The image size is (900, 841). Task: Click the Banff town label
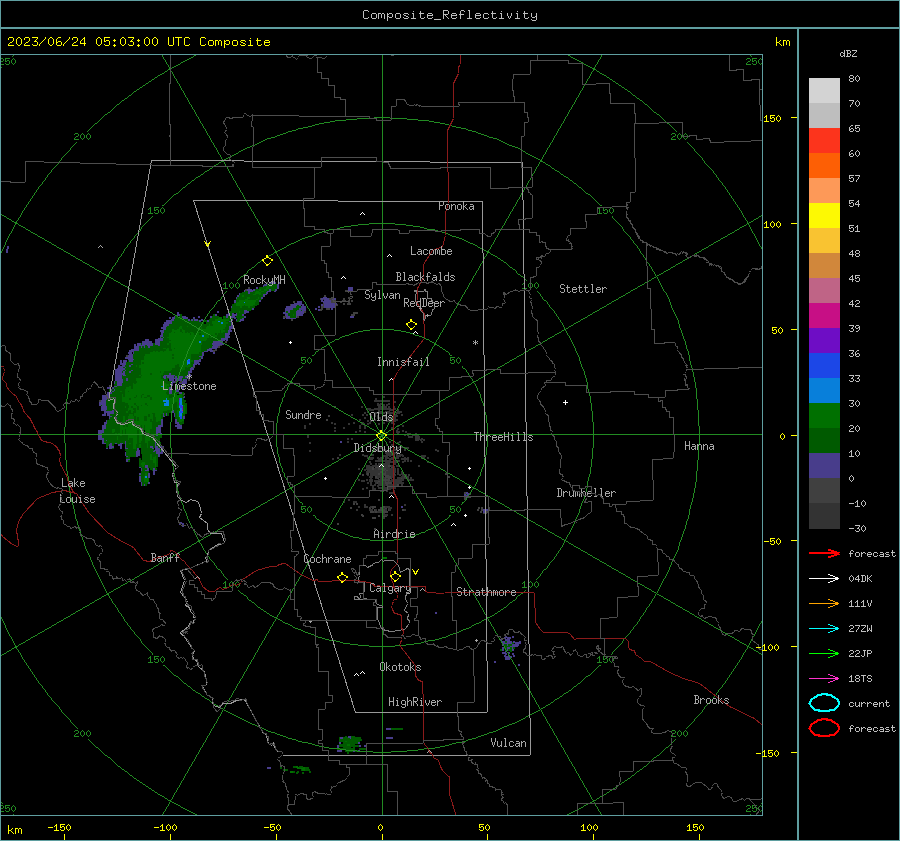(165, 558)
